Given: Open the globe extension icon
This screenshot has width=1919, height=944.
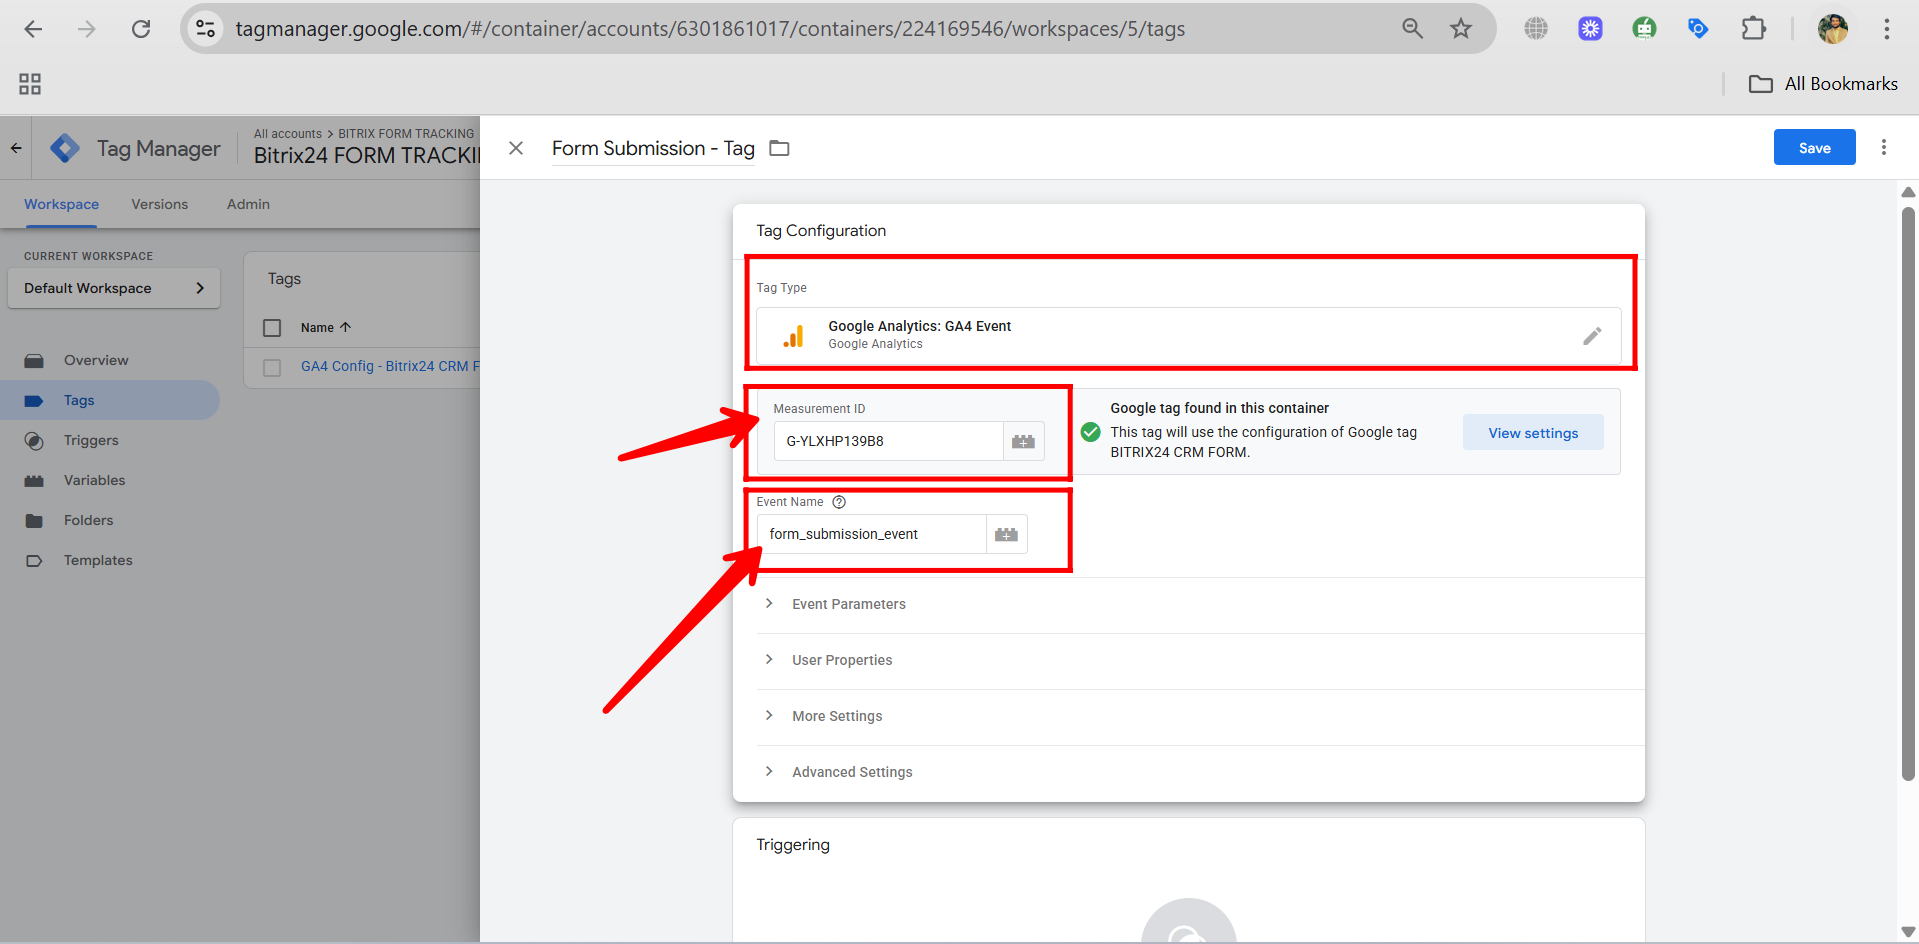Looking at the screenshot, I should (1536, 29).
